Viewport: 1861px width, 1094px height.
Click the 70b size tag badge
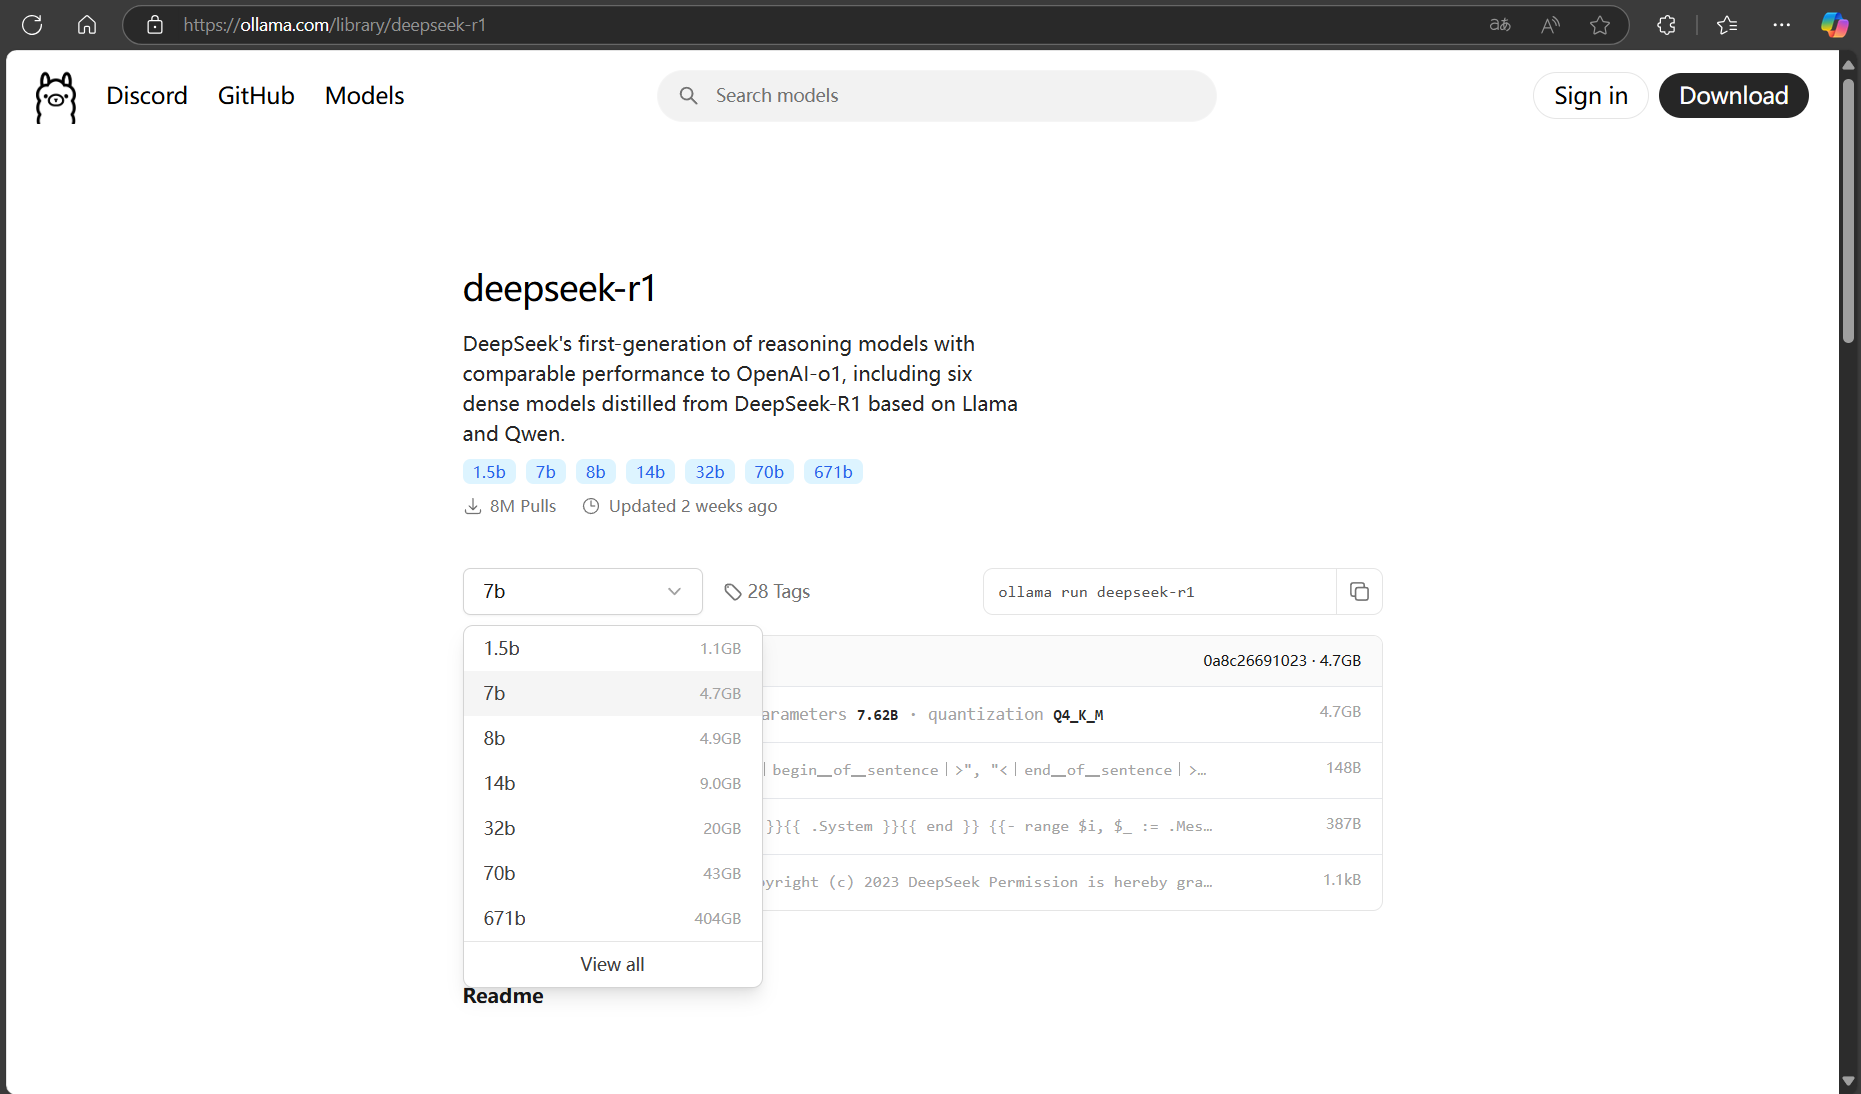769,472
